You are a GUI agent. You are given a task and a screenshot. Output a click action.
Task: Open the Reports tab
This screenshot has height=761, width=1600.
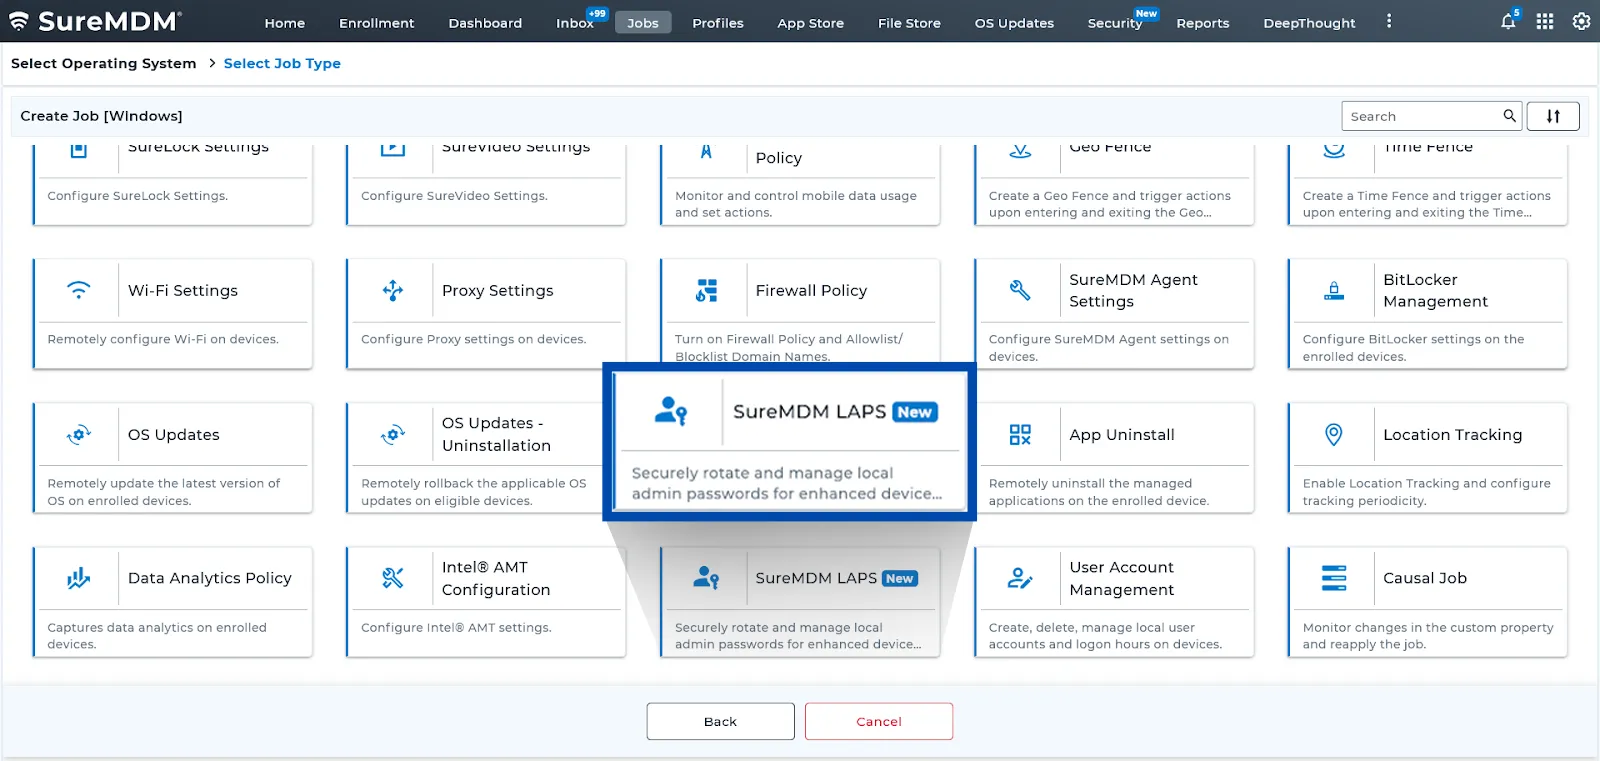click(x=1202, y=23)
